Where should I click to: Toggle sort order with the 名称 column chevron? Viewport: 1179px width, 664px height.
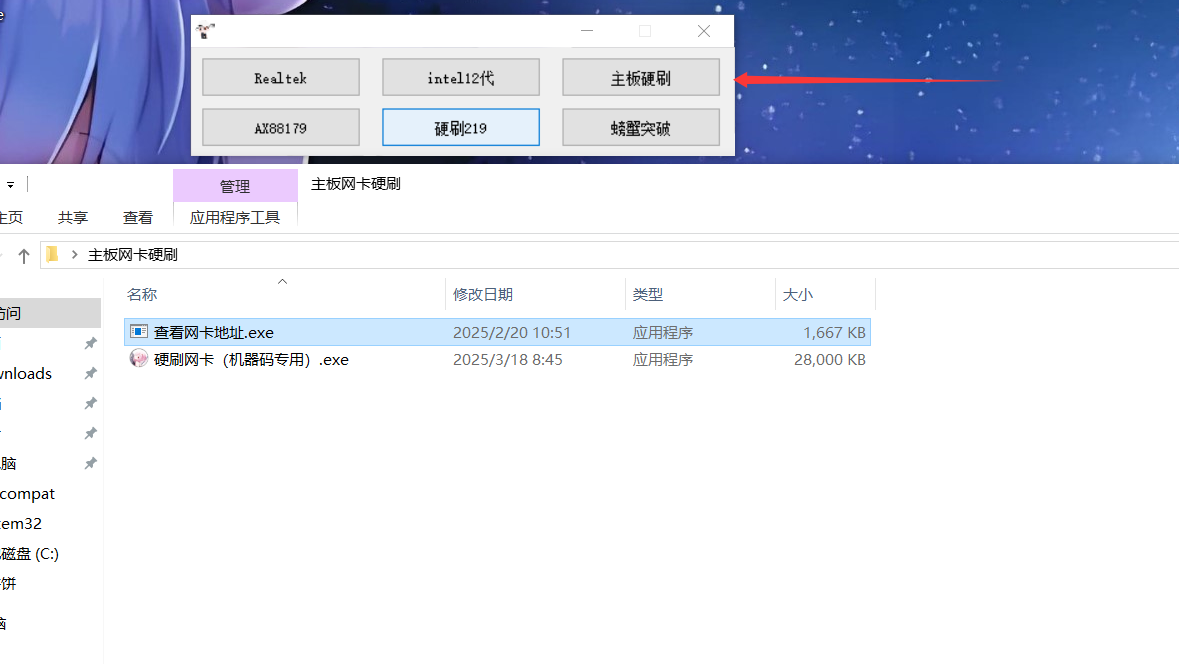pos(281,281)
